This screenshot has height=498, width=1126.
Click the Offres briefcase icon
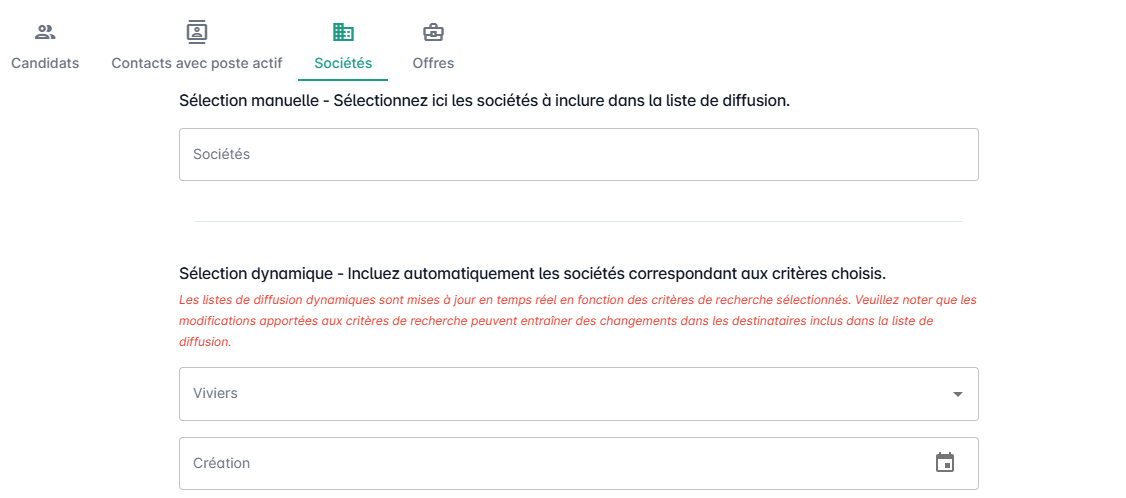click(x=433, y=32)
